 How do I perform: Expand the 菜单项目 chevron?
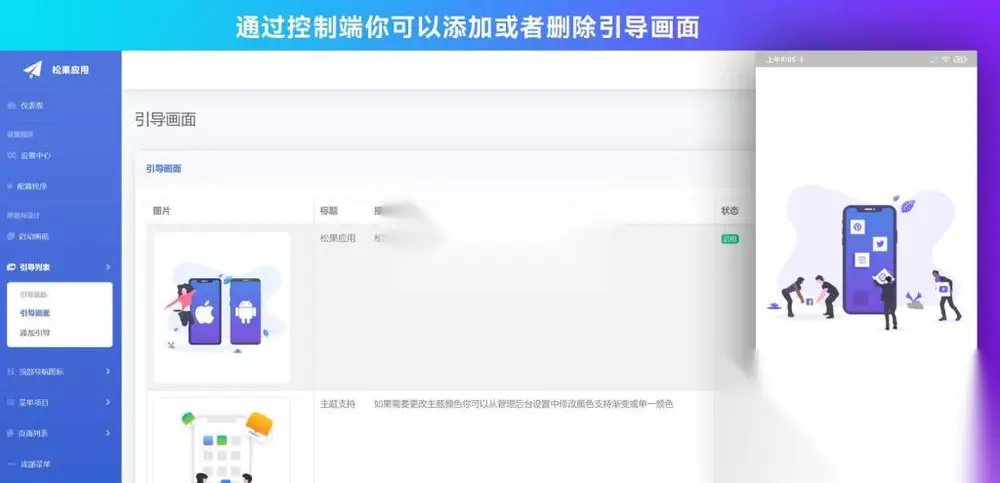(108, 402)
